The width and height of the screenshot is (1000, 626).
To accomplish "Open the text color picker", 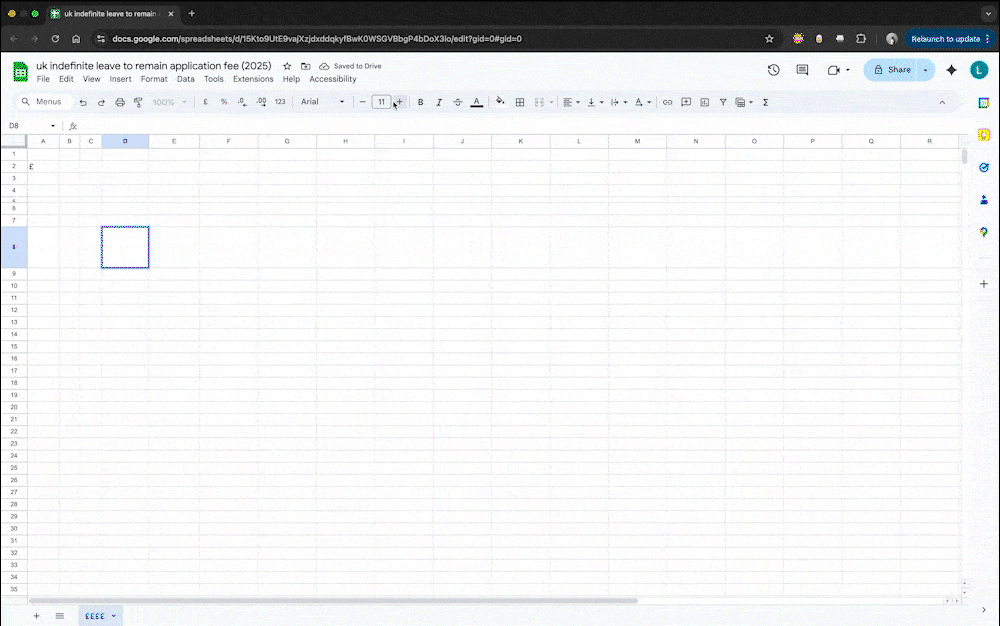I will point(476,102).
